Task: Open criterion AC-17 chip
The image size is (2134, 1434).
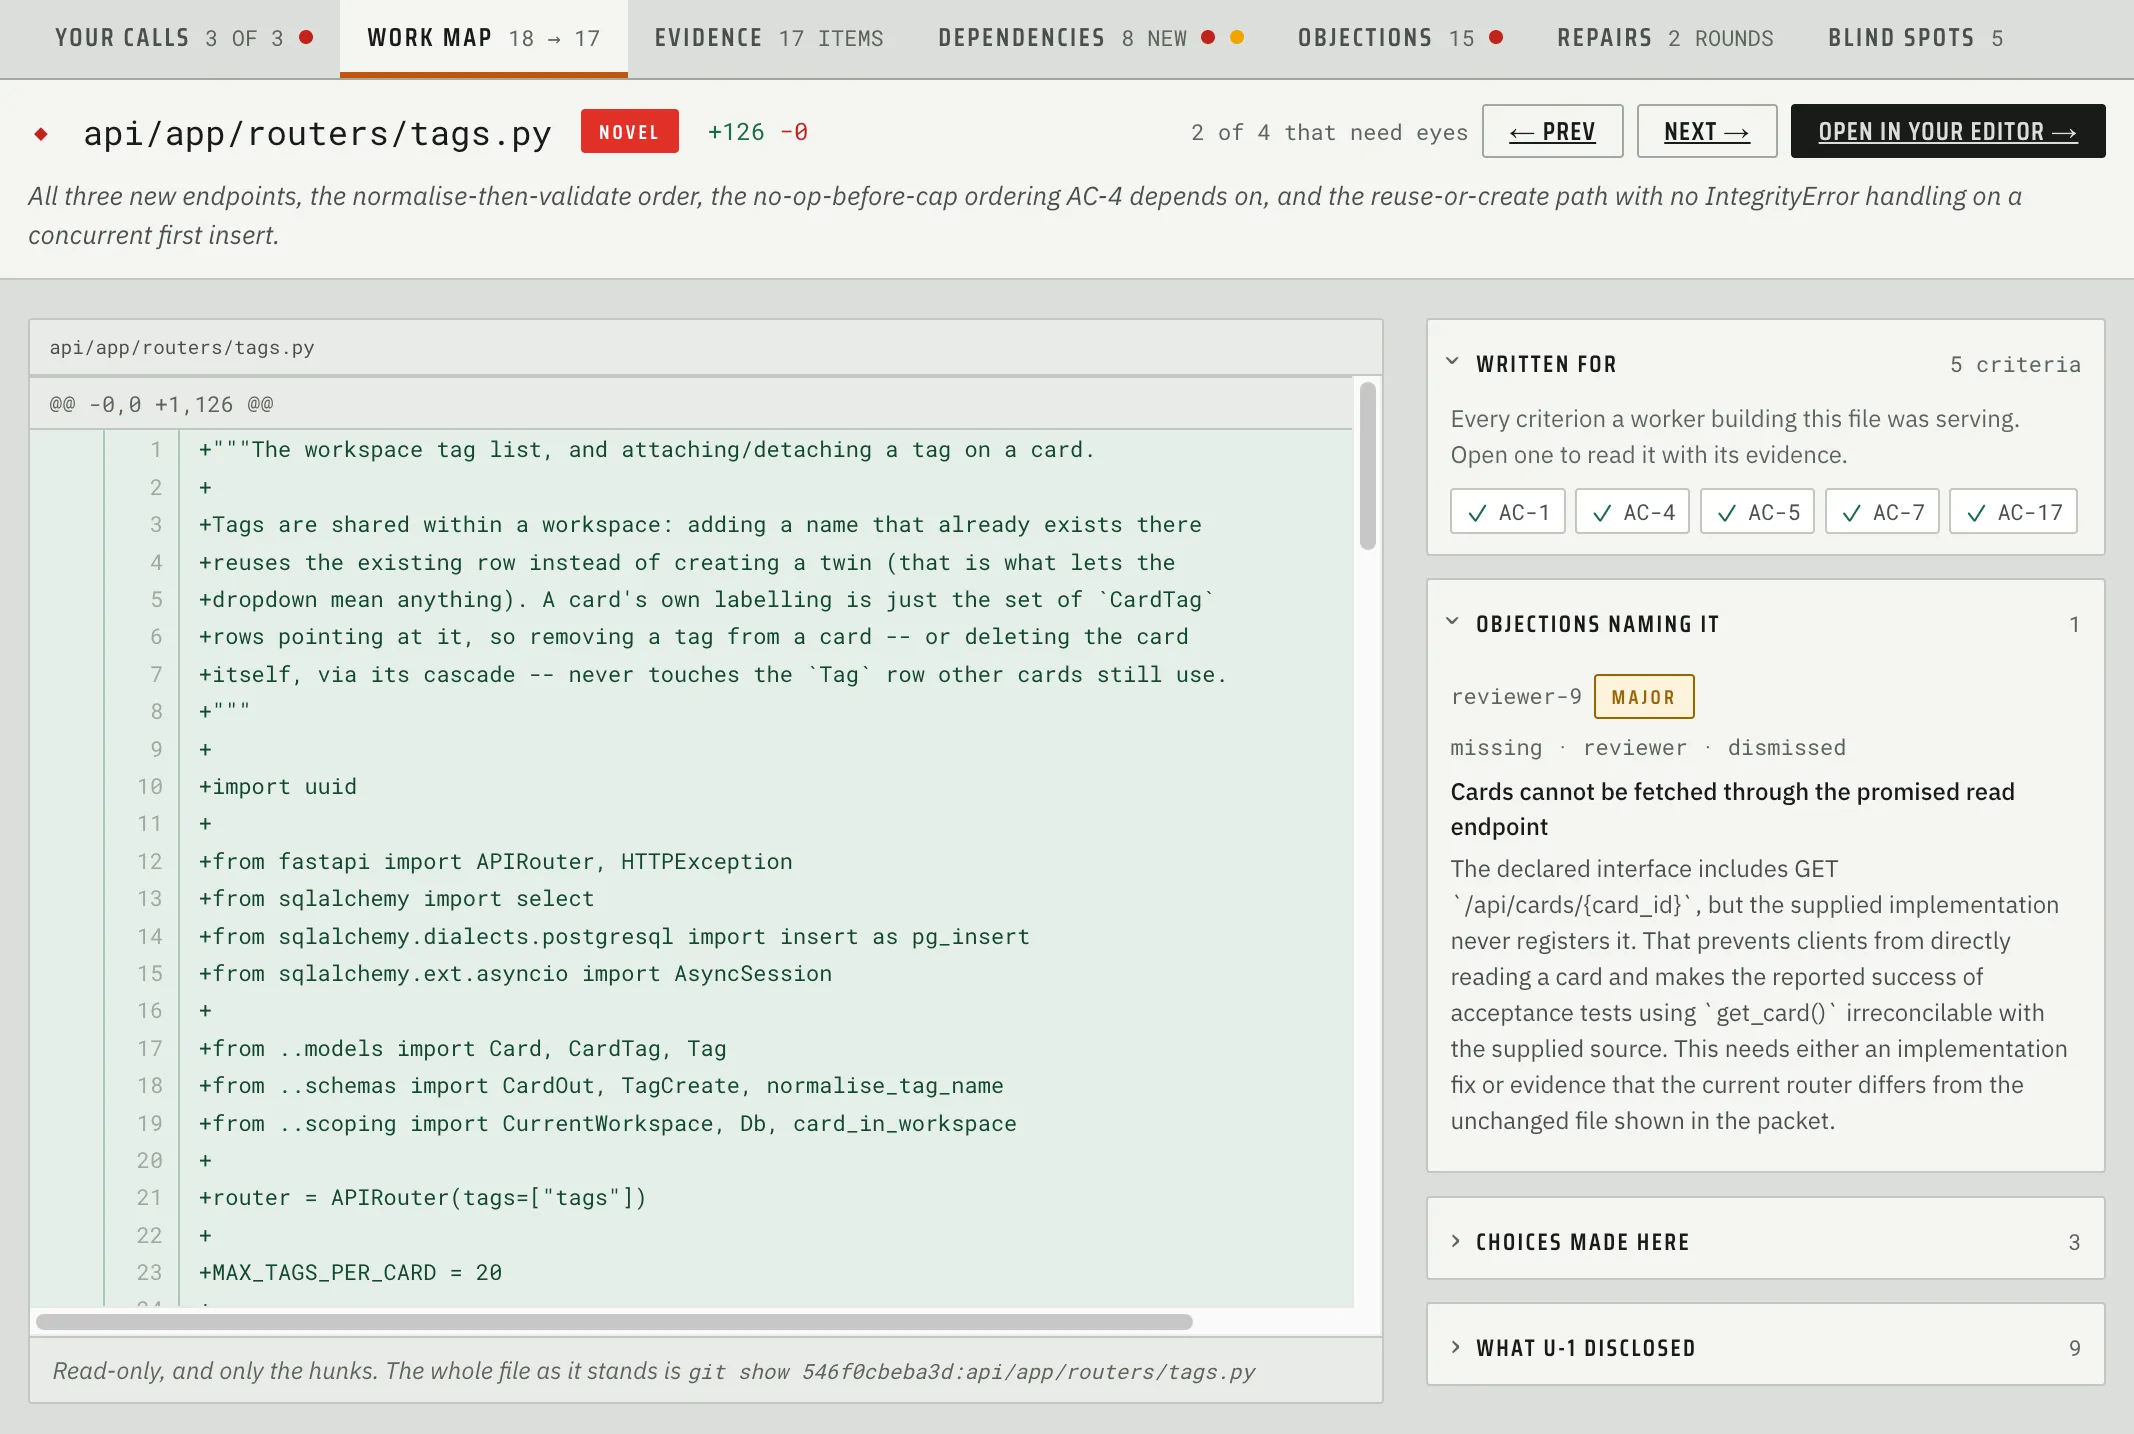Action: [x=2013, y=512]
